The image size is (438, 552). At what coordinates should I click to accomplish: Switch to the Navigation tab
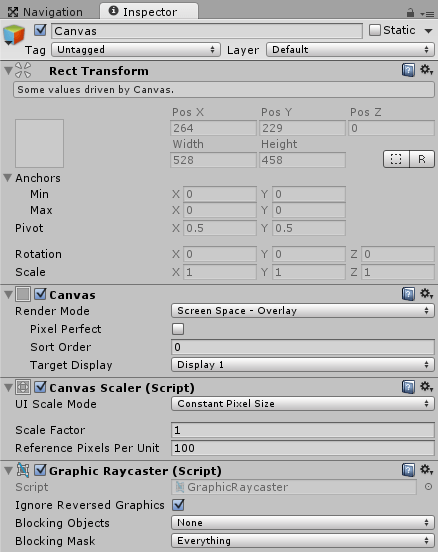(46, 12)
